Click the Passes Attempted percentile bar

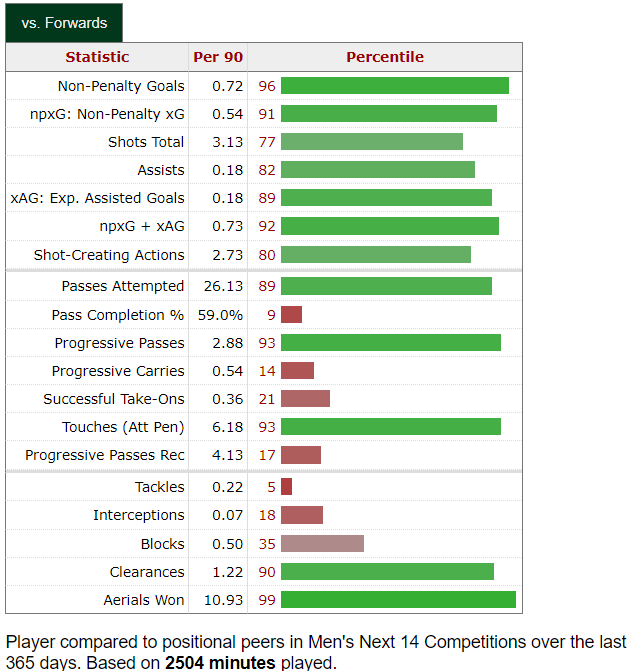click(x=386, y=286)
